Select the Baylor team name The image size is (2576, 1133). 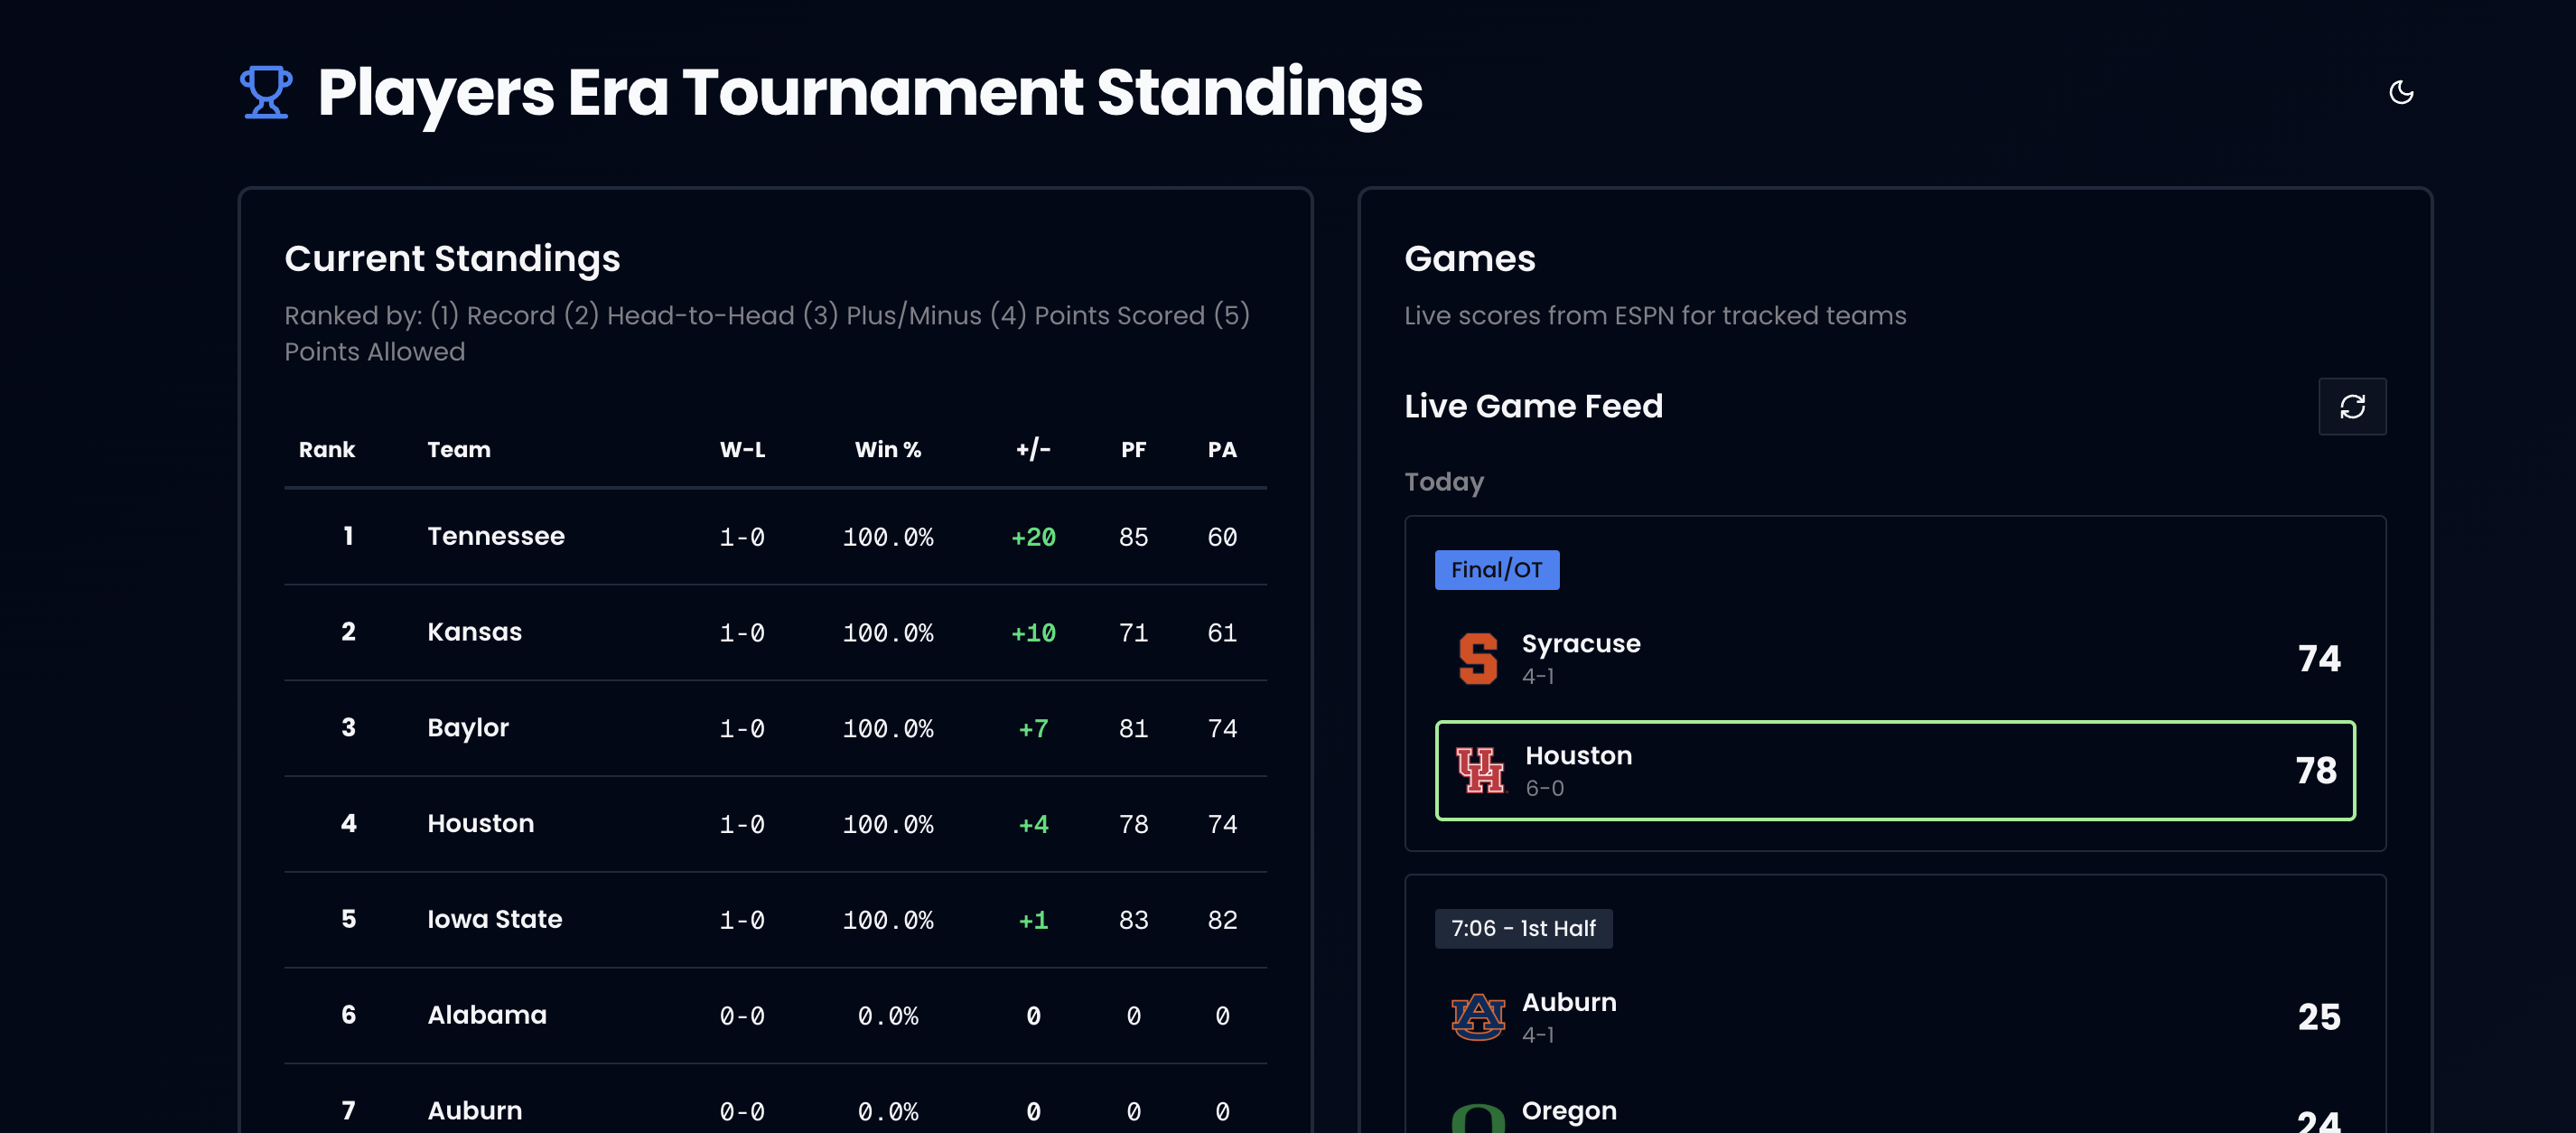[467, 728]
